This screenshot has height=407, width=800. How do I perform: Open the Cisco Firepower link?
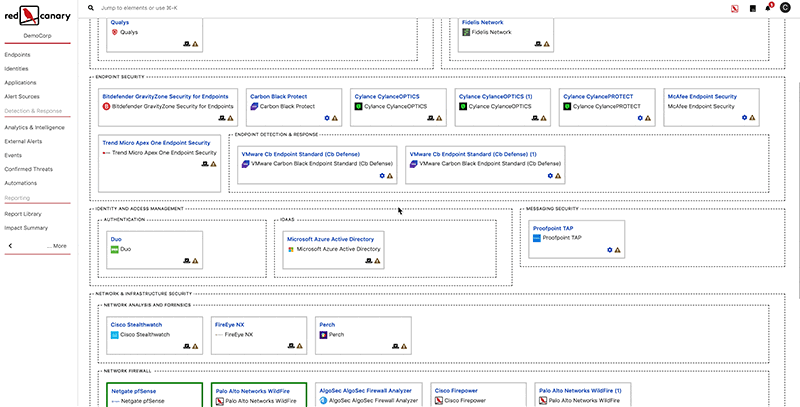coord(456,391)
